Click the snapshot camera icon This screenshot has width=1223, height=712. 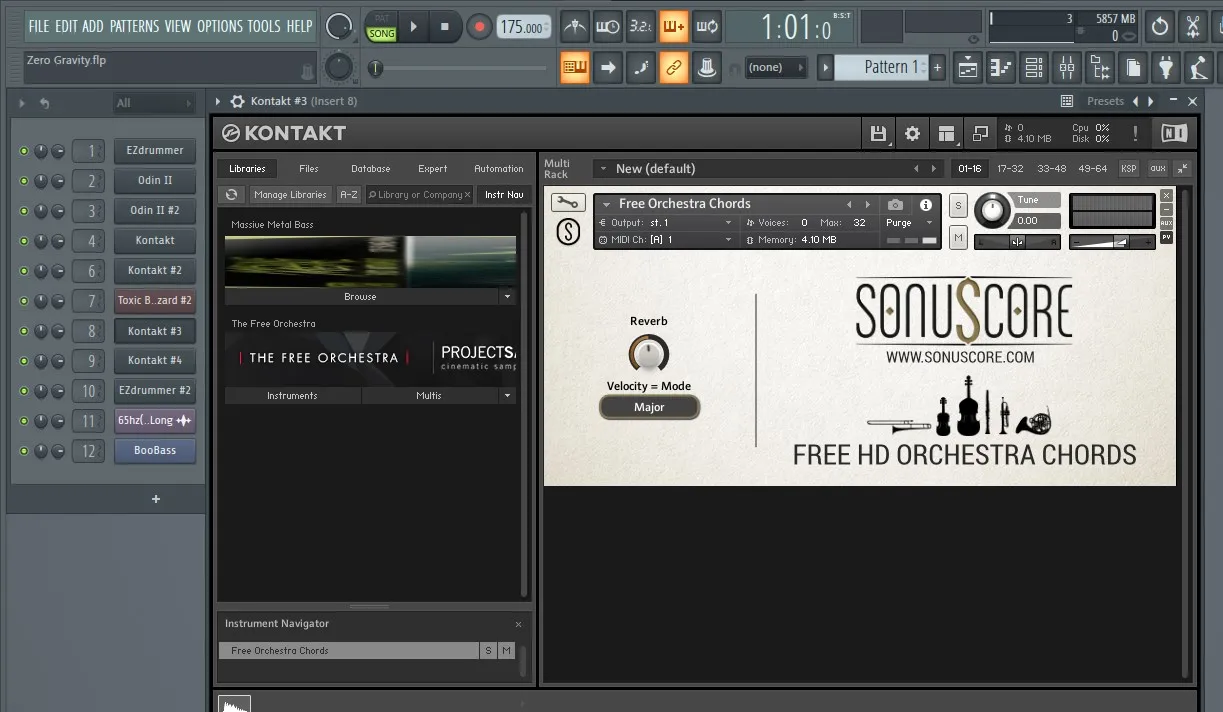[896, 204]
